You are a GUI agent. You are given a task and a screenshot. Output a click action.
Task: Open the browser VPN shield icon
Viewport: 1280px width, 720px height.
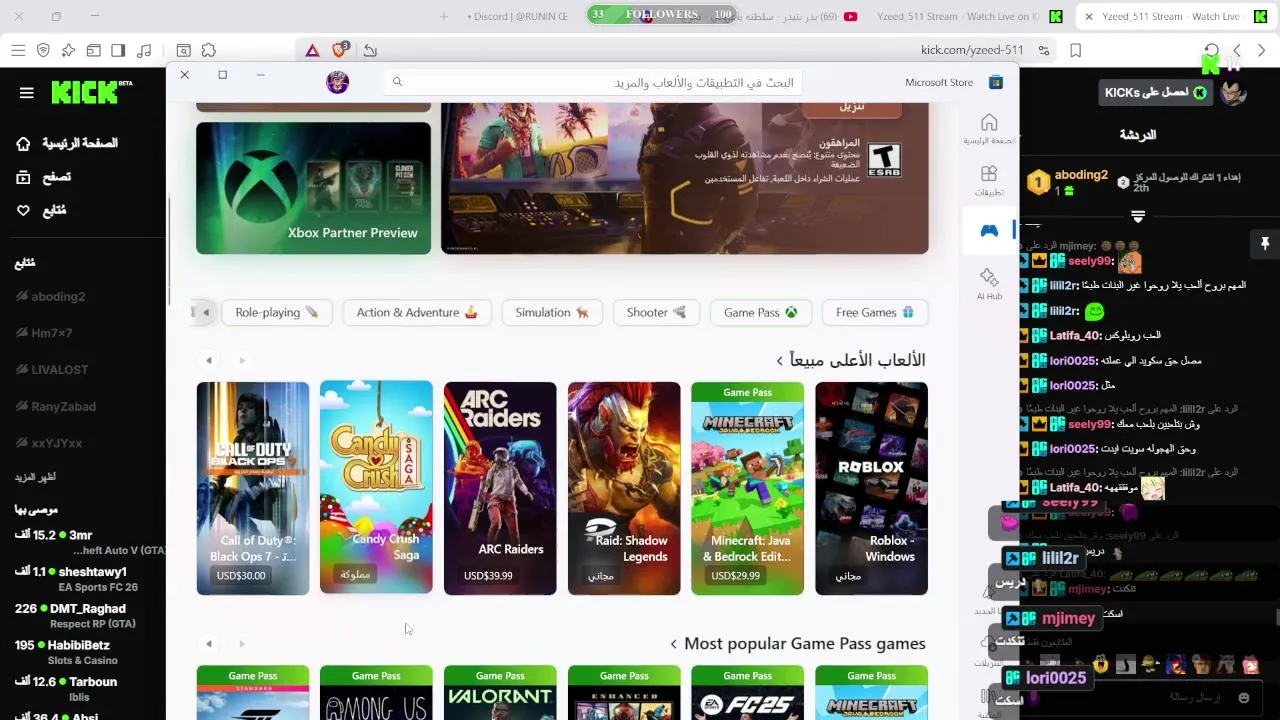43,50
